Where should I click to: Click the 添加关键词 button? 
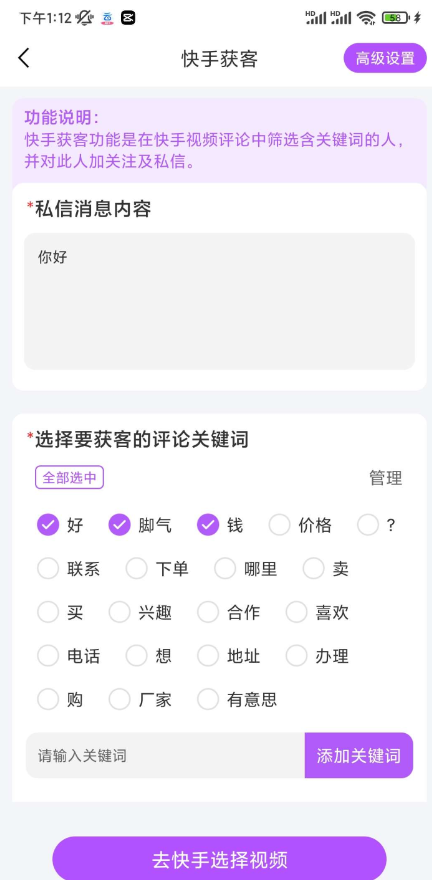tap(359, 755)
